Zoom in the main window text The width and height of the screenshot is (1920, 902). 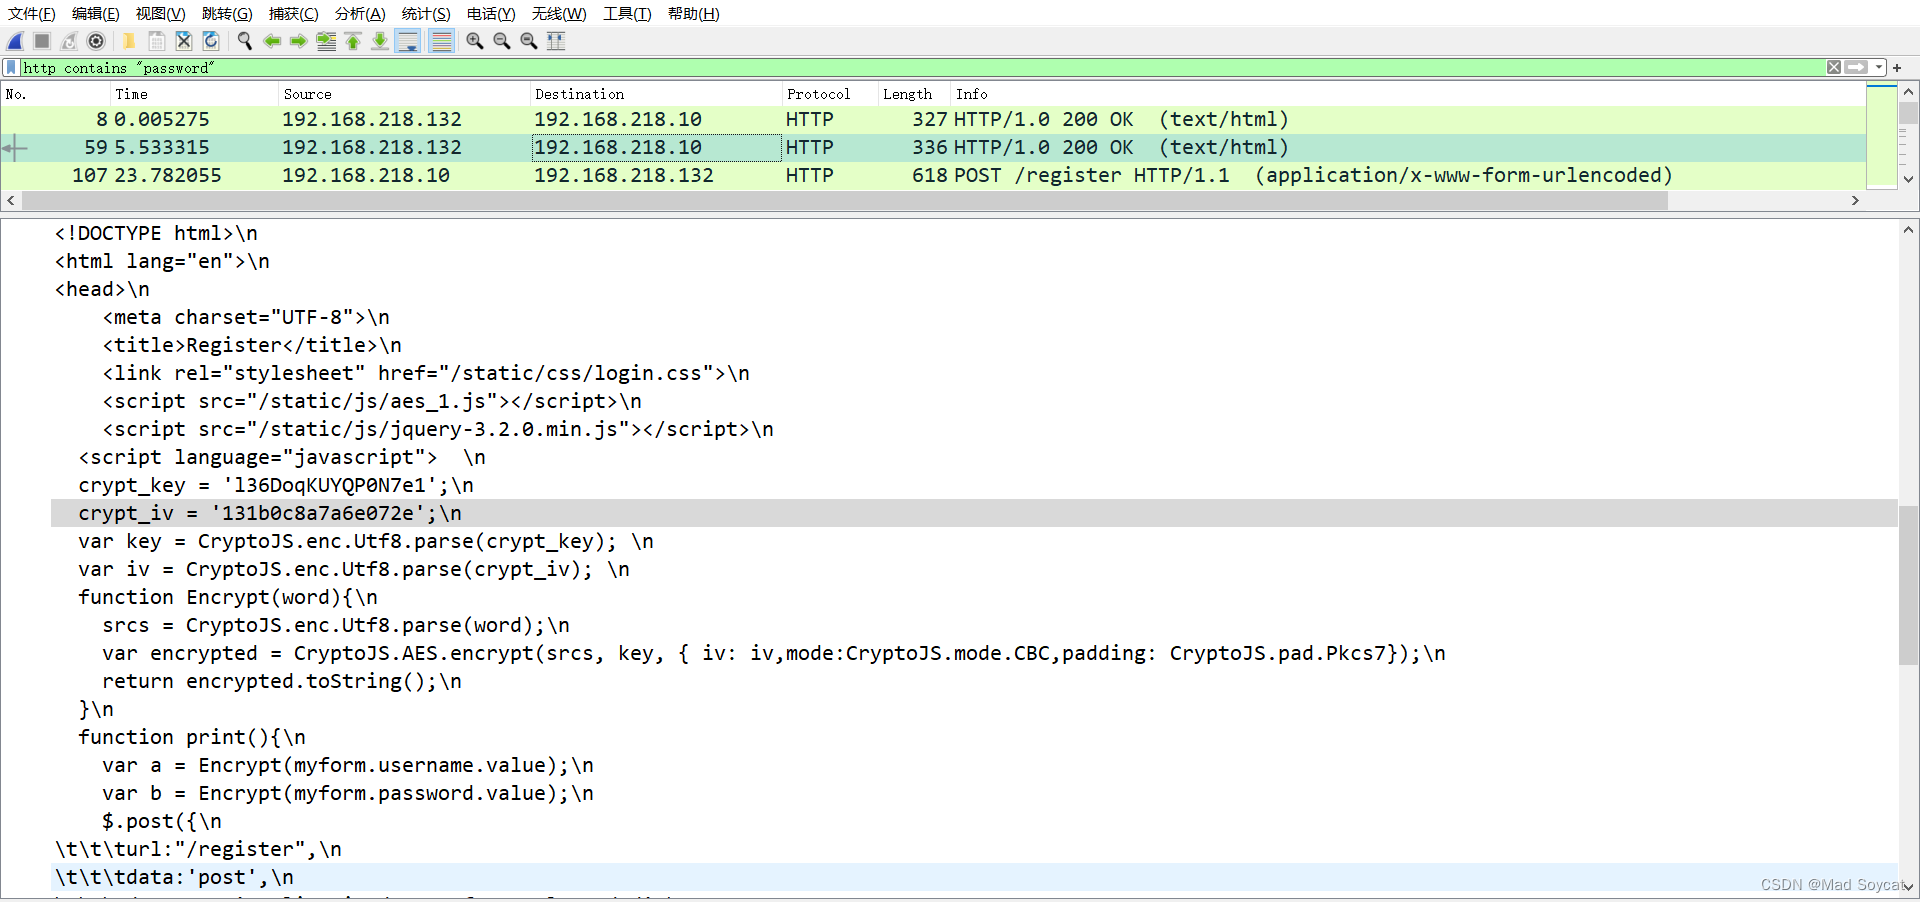(475, 41)
